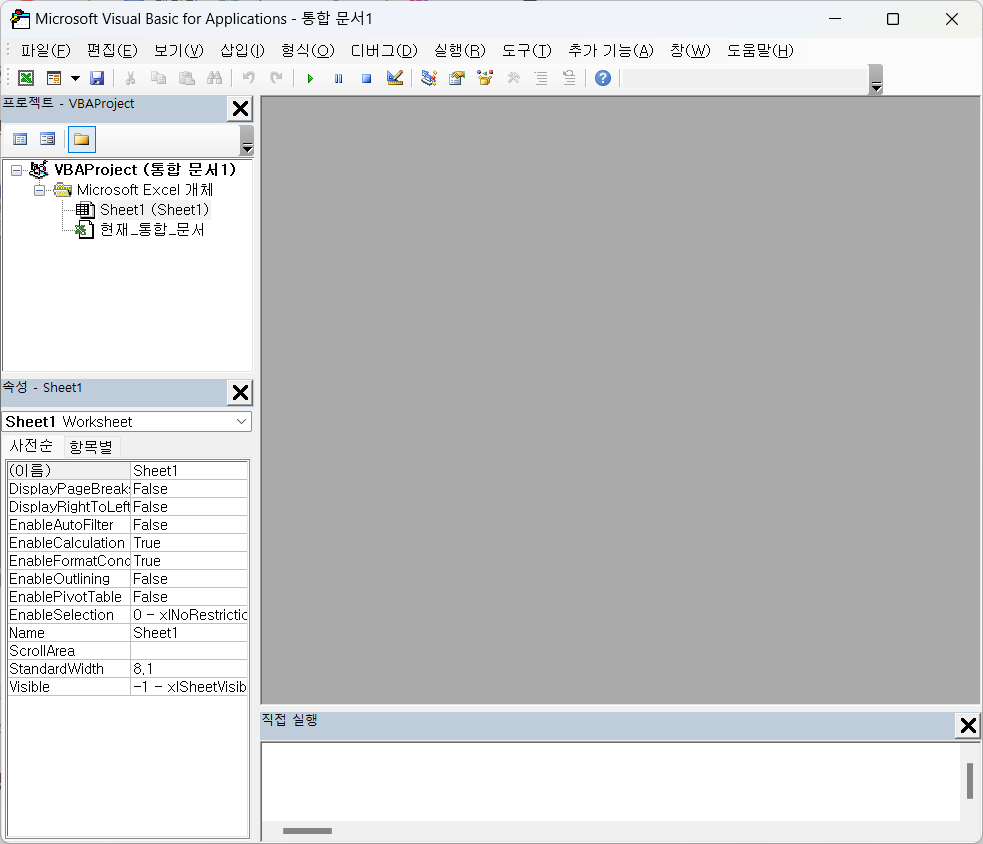Screen dimensions: 983x844
Task: Open the 디버그(D) menu
Action: point(384,51)
